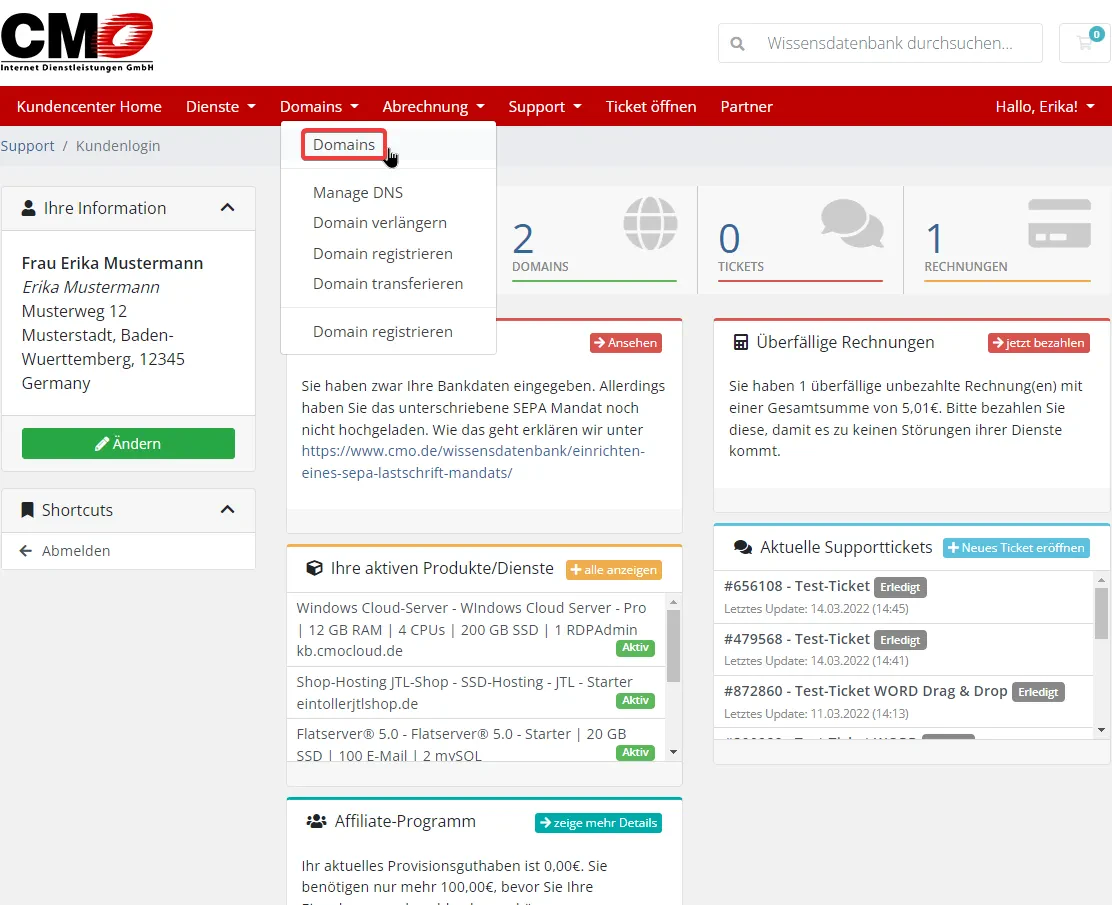1112x905 pixels.
Task: Click support tickets scroll-down arrow
Action: tap(1101, 730)
